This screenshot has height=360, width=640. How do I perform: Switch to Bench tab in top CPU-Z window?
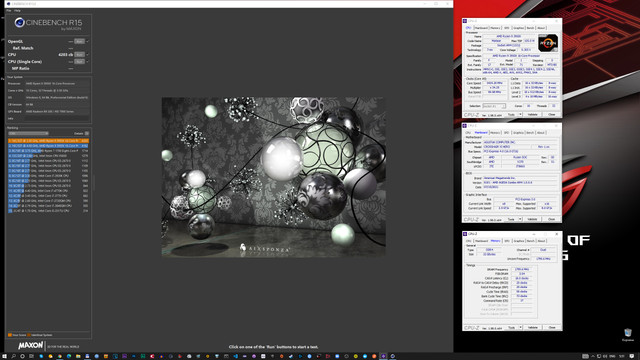tap(530, 28)
